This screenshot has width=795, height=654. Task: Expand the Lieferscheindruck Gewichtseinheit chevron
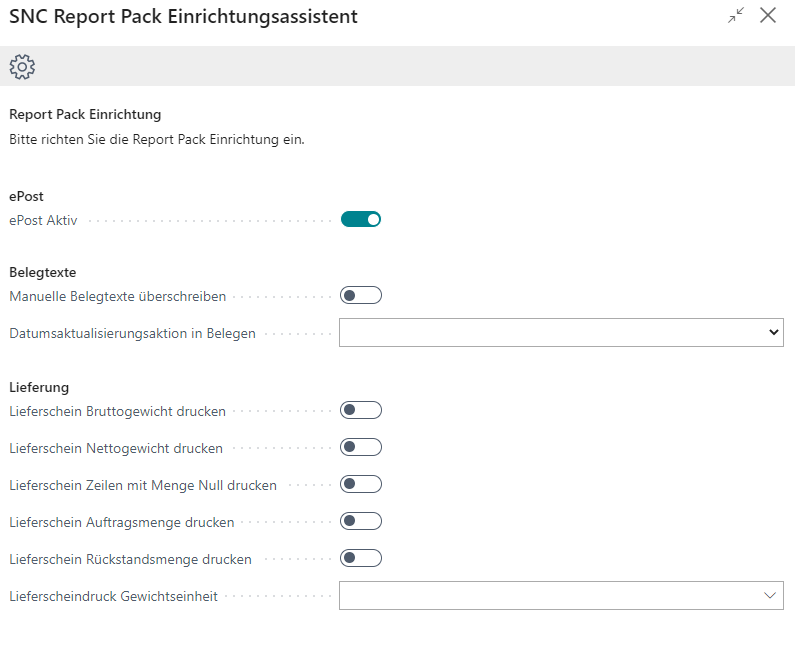(770, 596)
